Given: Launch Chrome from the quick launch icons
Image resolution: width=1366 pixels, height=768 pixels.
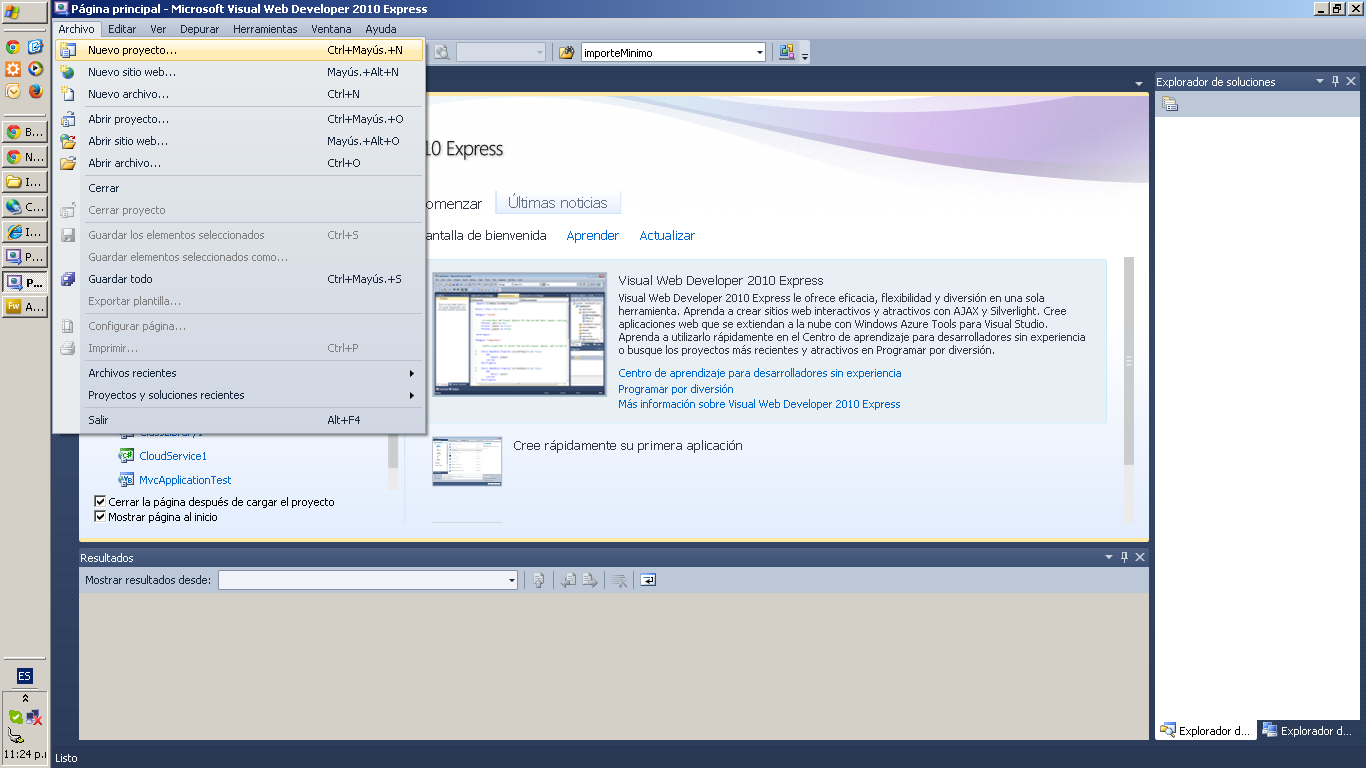Looking at the screenshot, I should (13, 47).
